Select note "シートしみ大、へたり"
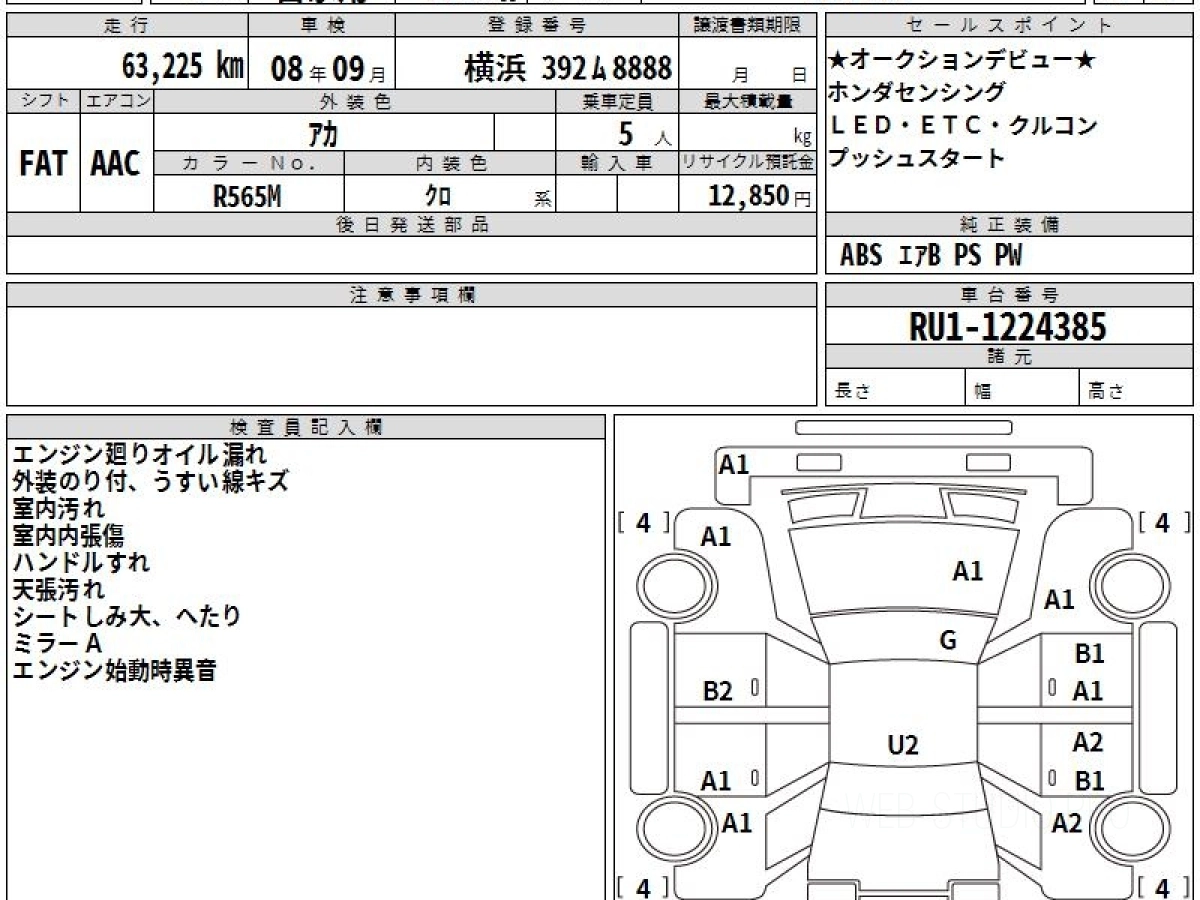The height and width of the screenshot is (900, 1200). coord(127,616)
